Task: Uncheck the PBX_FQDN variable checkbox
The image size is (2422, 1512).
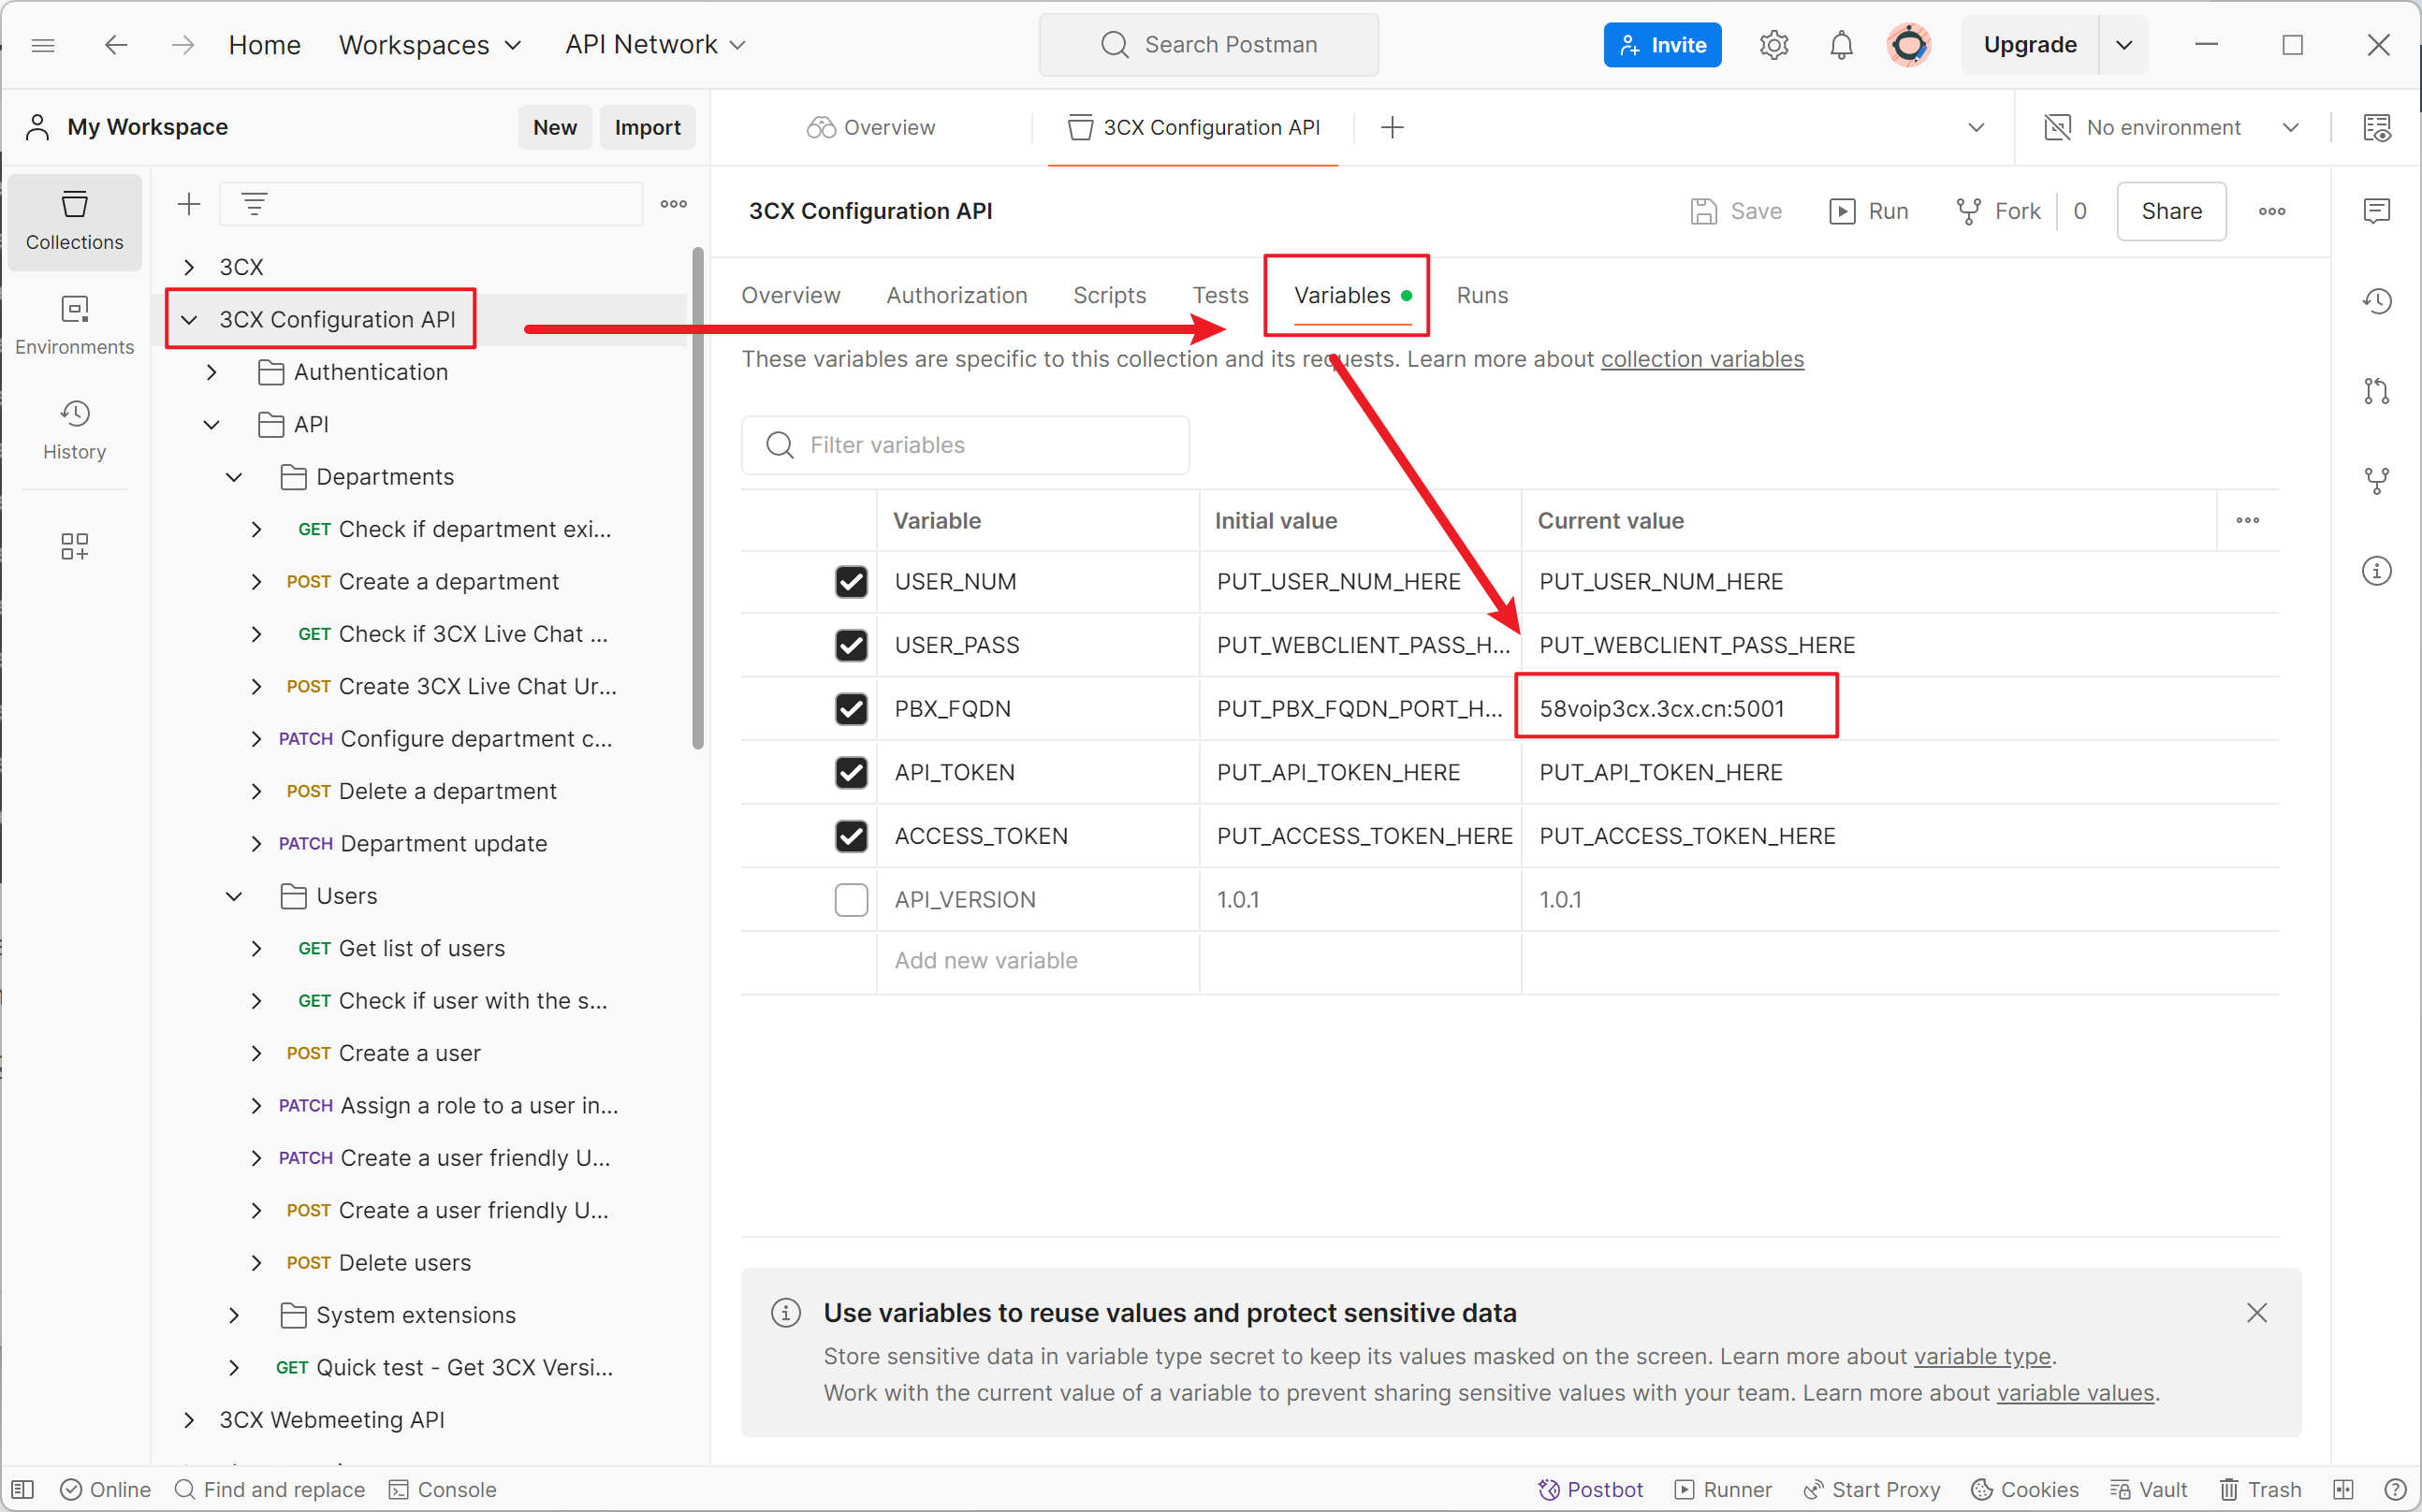Action: click(851, 708)
